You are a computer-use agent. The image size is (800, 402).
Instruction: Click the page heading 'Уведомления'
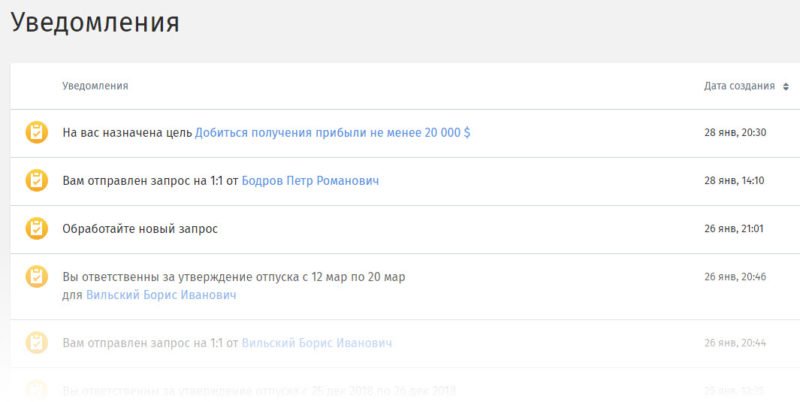point(96,23)
